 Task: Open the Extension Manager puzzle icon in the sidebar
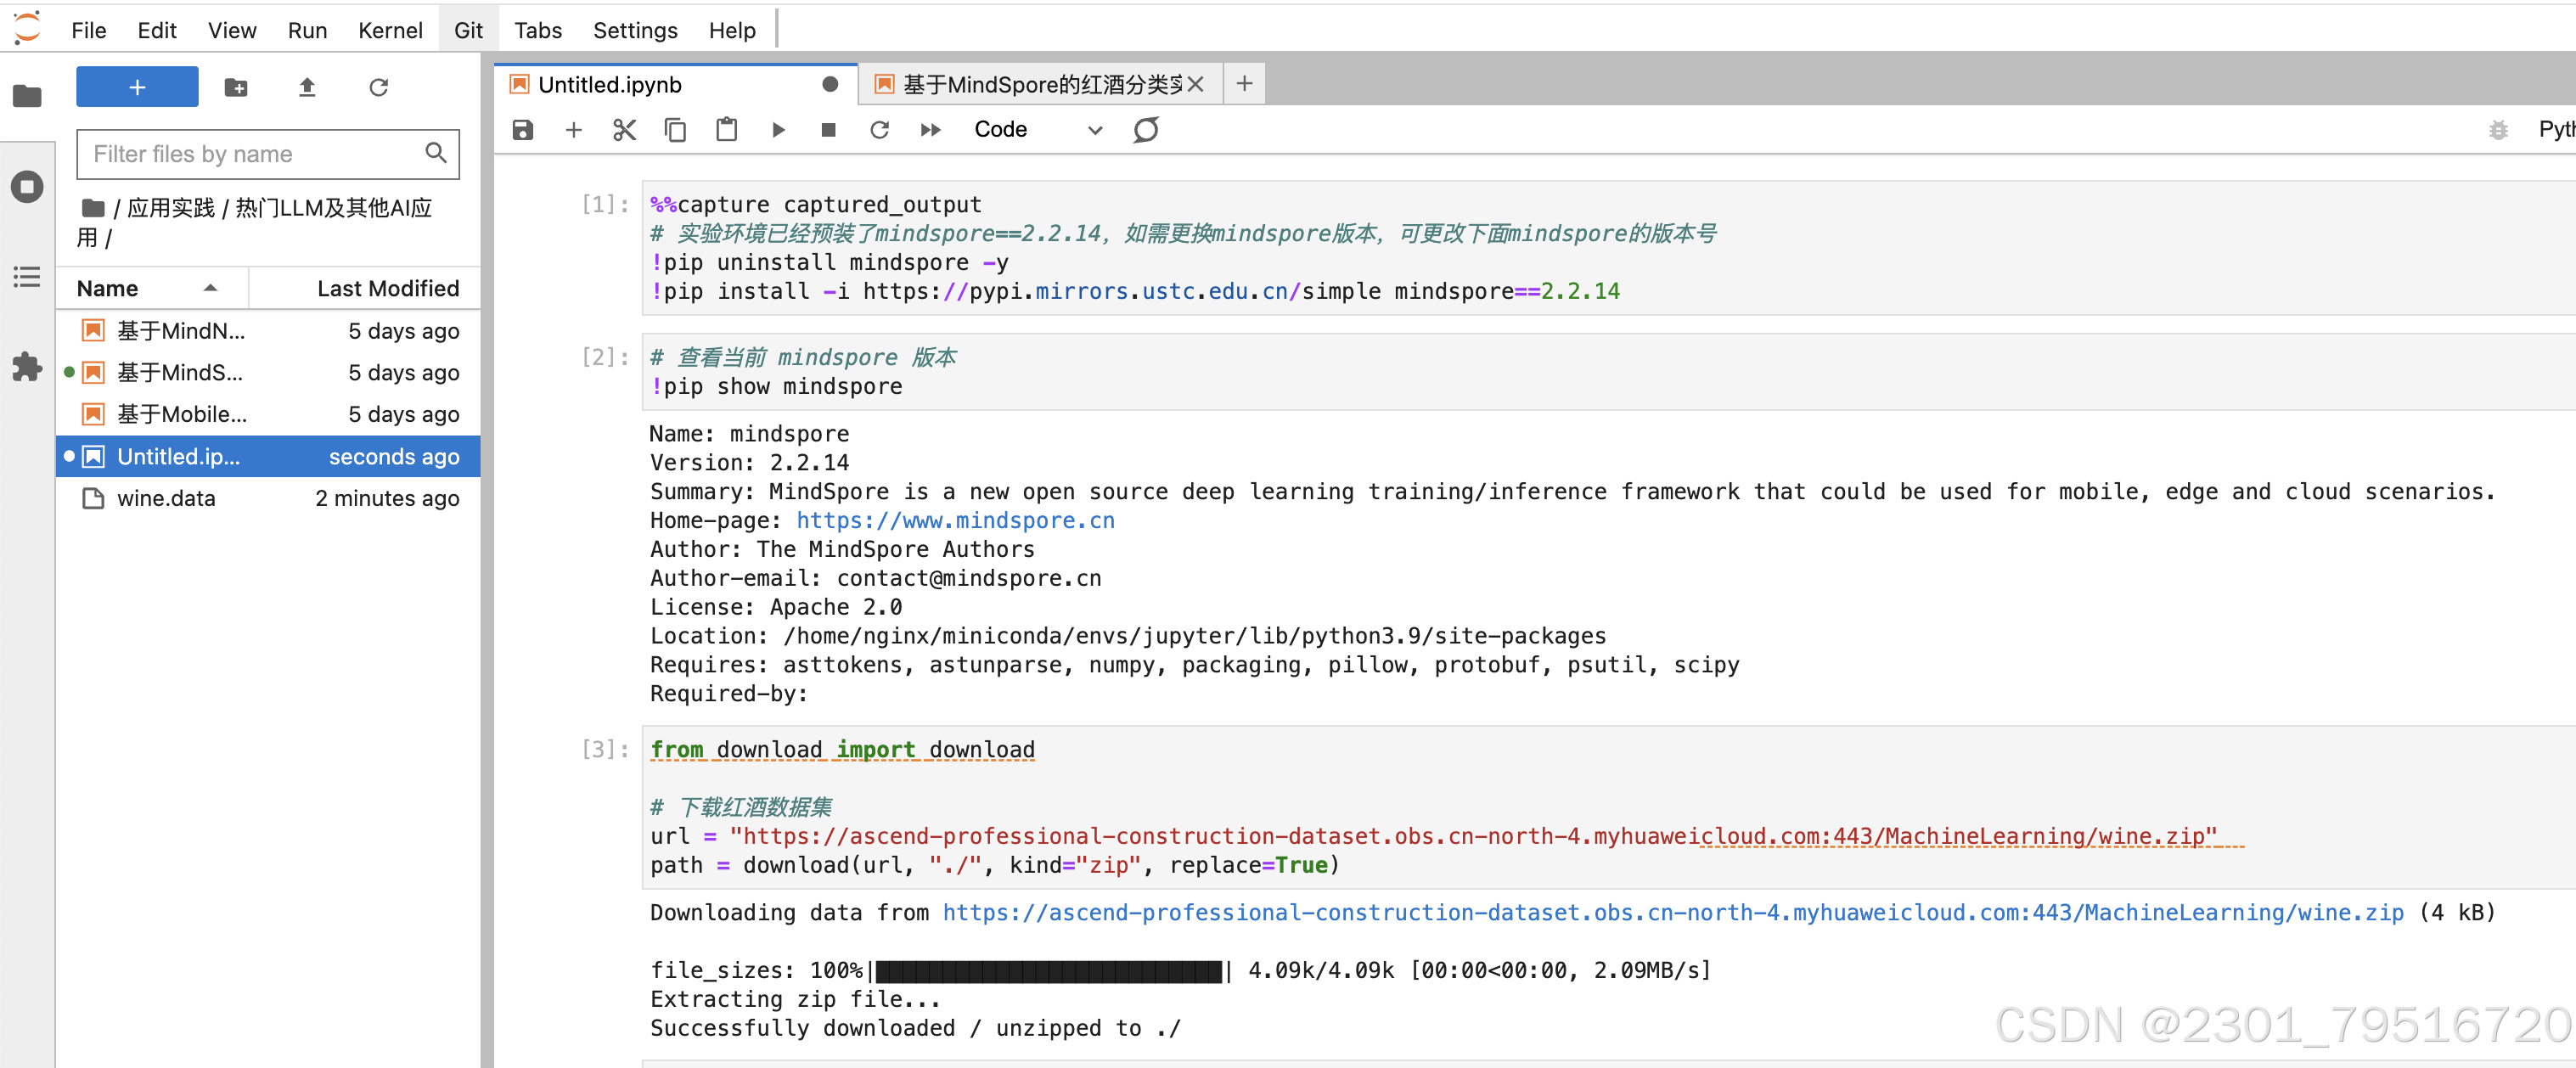coord(27,367)
